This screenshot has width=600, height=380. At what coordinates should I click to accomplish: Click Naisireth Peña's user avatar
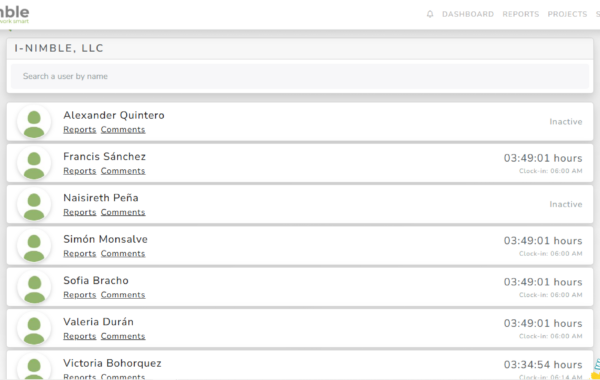[34, 205]
